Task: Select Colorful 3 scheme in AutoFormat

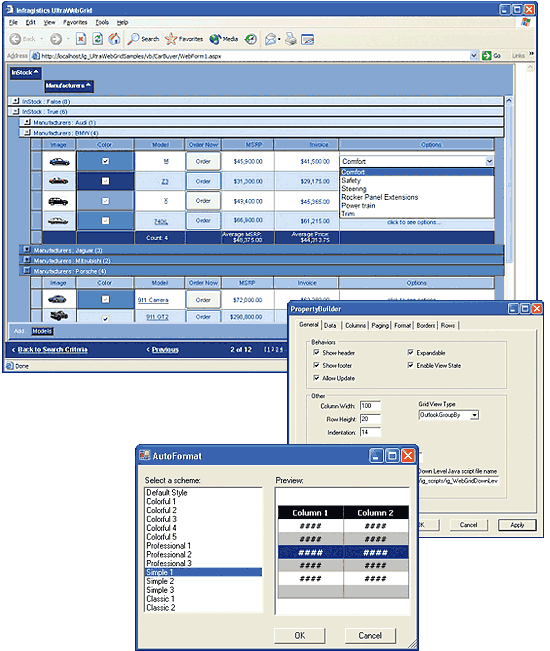Action: point(203,519)
